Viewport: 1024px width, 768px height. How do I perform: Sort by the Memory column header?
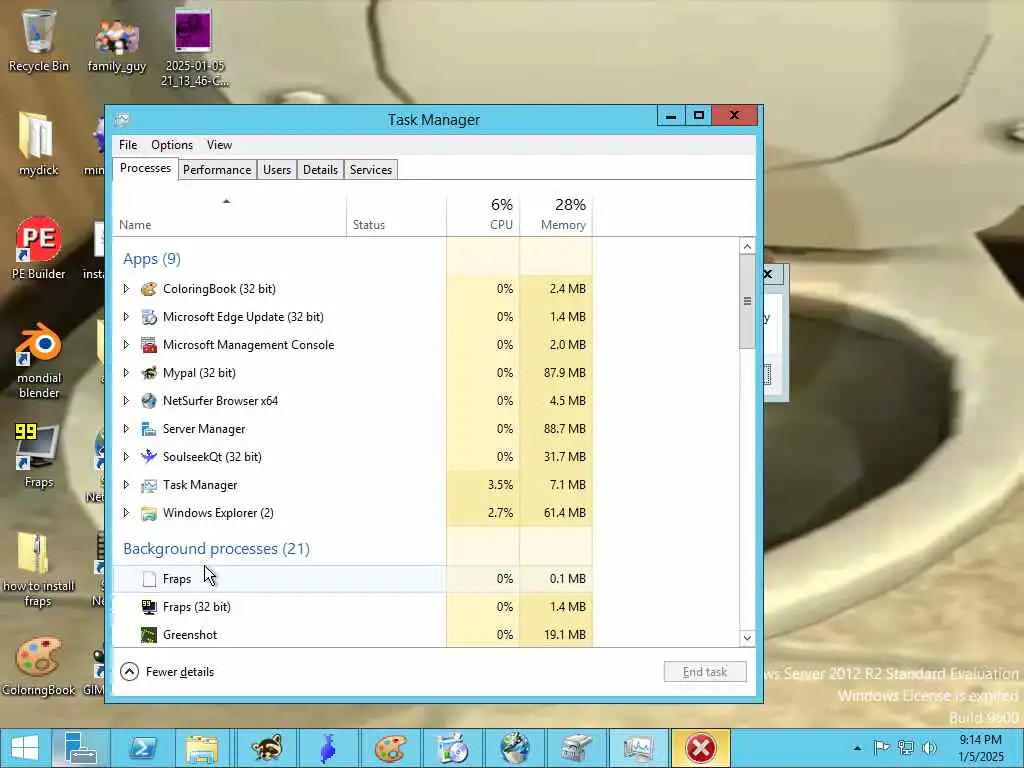[x=556, y=214]
